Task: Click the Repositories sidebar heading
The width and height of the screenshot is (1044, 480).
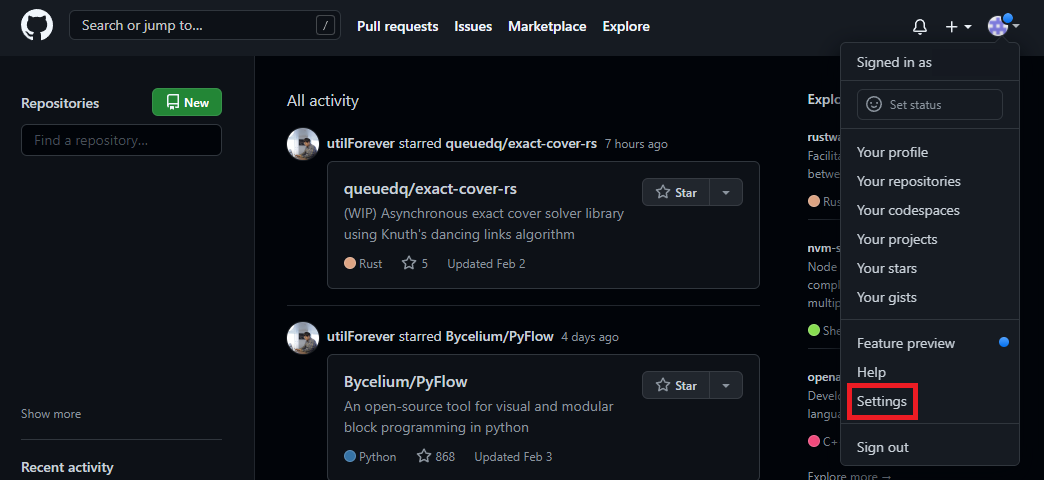Action: tap(60, 103)
